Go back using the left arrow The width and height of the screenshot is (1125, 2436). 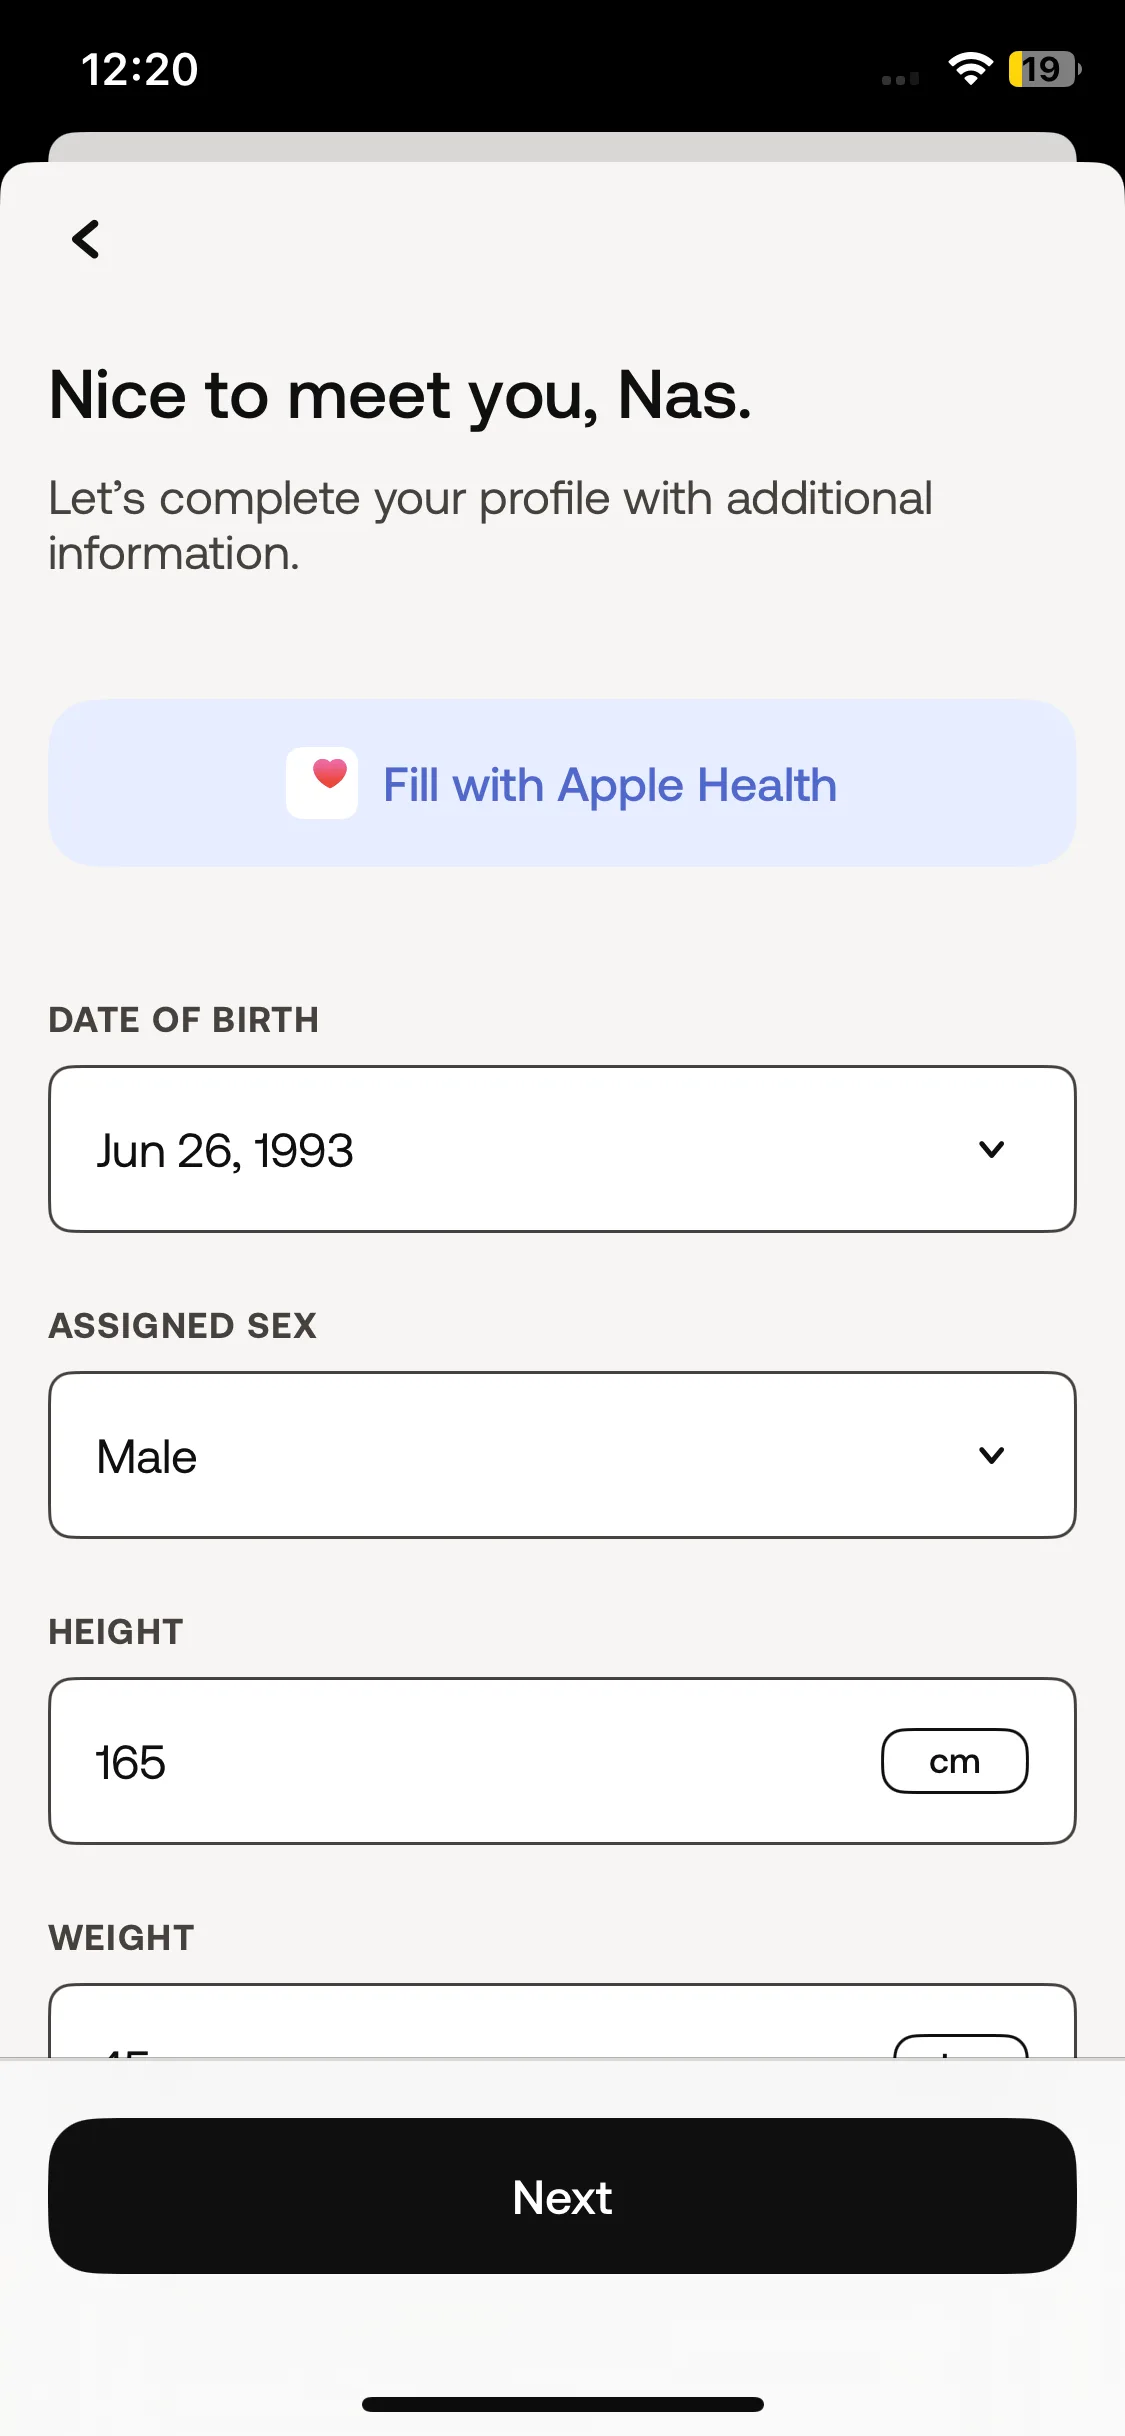(x=86, y=240)
